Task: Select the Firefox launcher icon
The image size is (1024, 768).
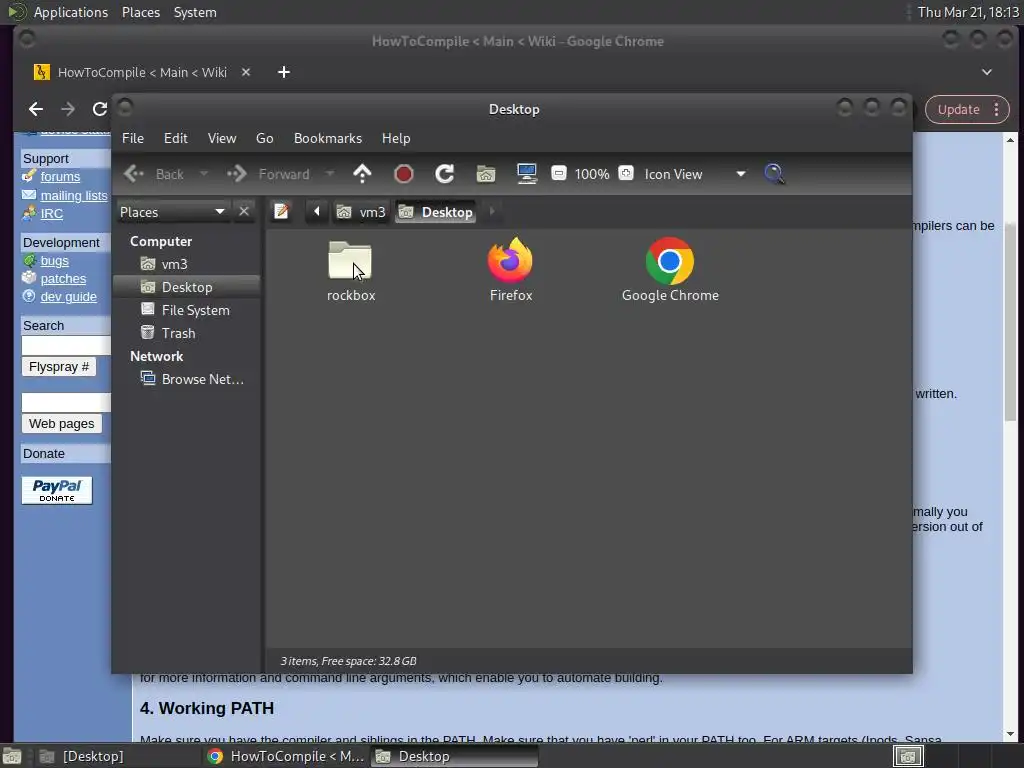Action: click(x=510, y=261)
